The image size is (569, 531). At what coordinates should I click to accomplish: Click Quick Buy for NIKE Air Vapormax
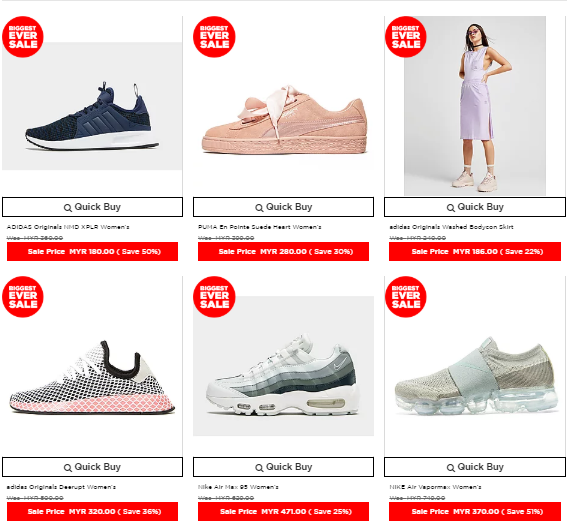pyautogui.click(x=475, y=467)
